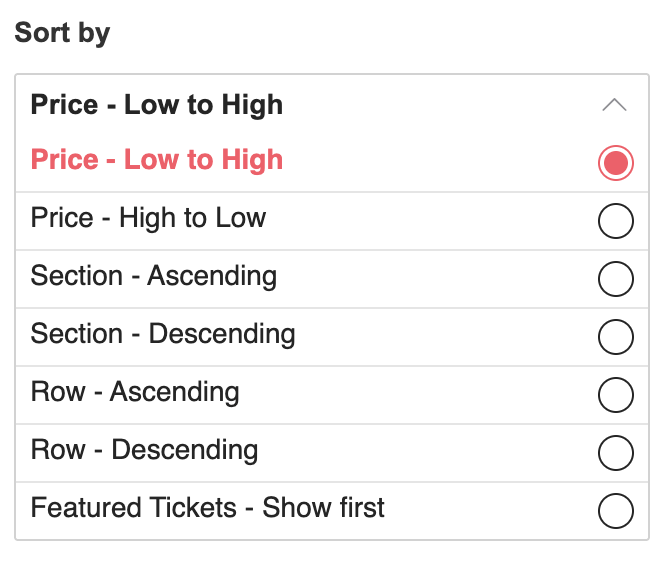
Task: Click the bold Price - Low to High header
Action: (x=157, y=105)
